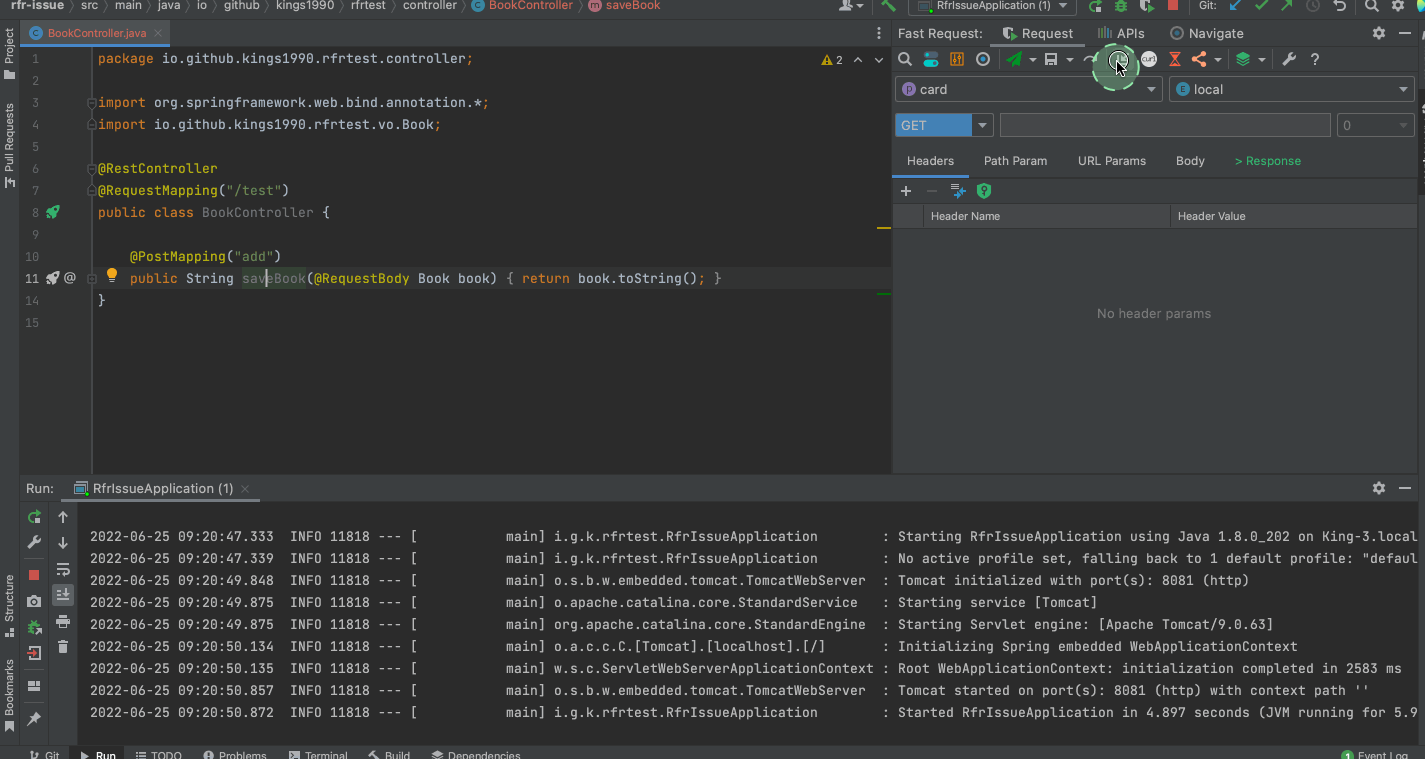Click the request URL input field
This screenshot has width=1425, height=759.
pyautogui.click(x=1164, y=126)
